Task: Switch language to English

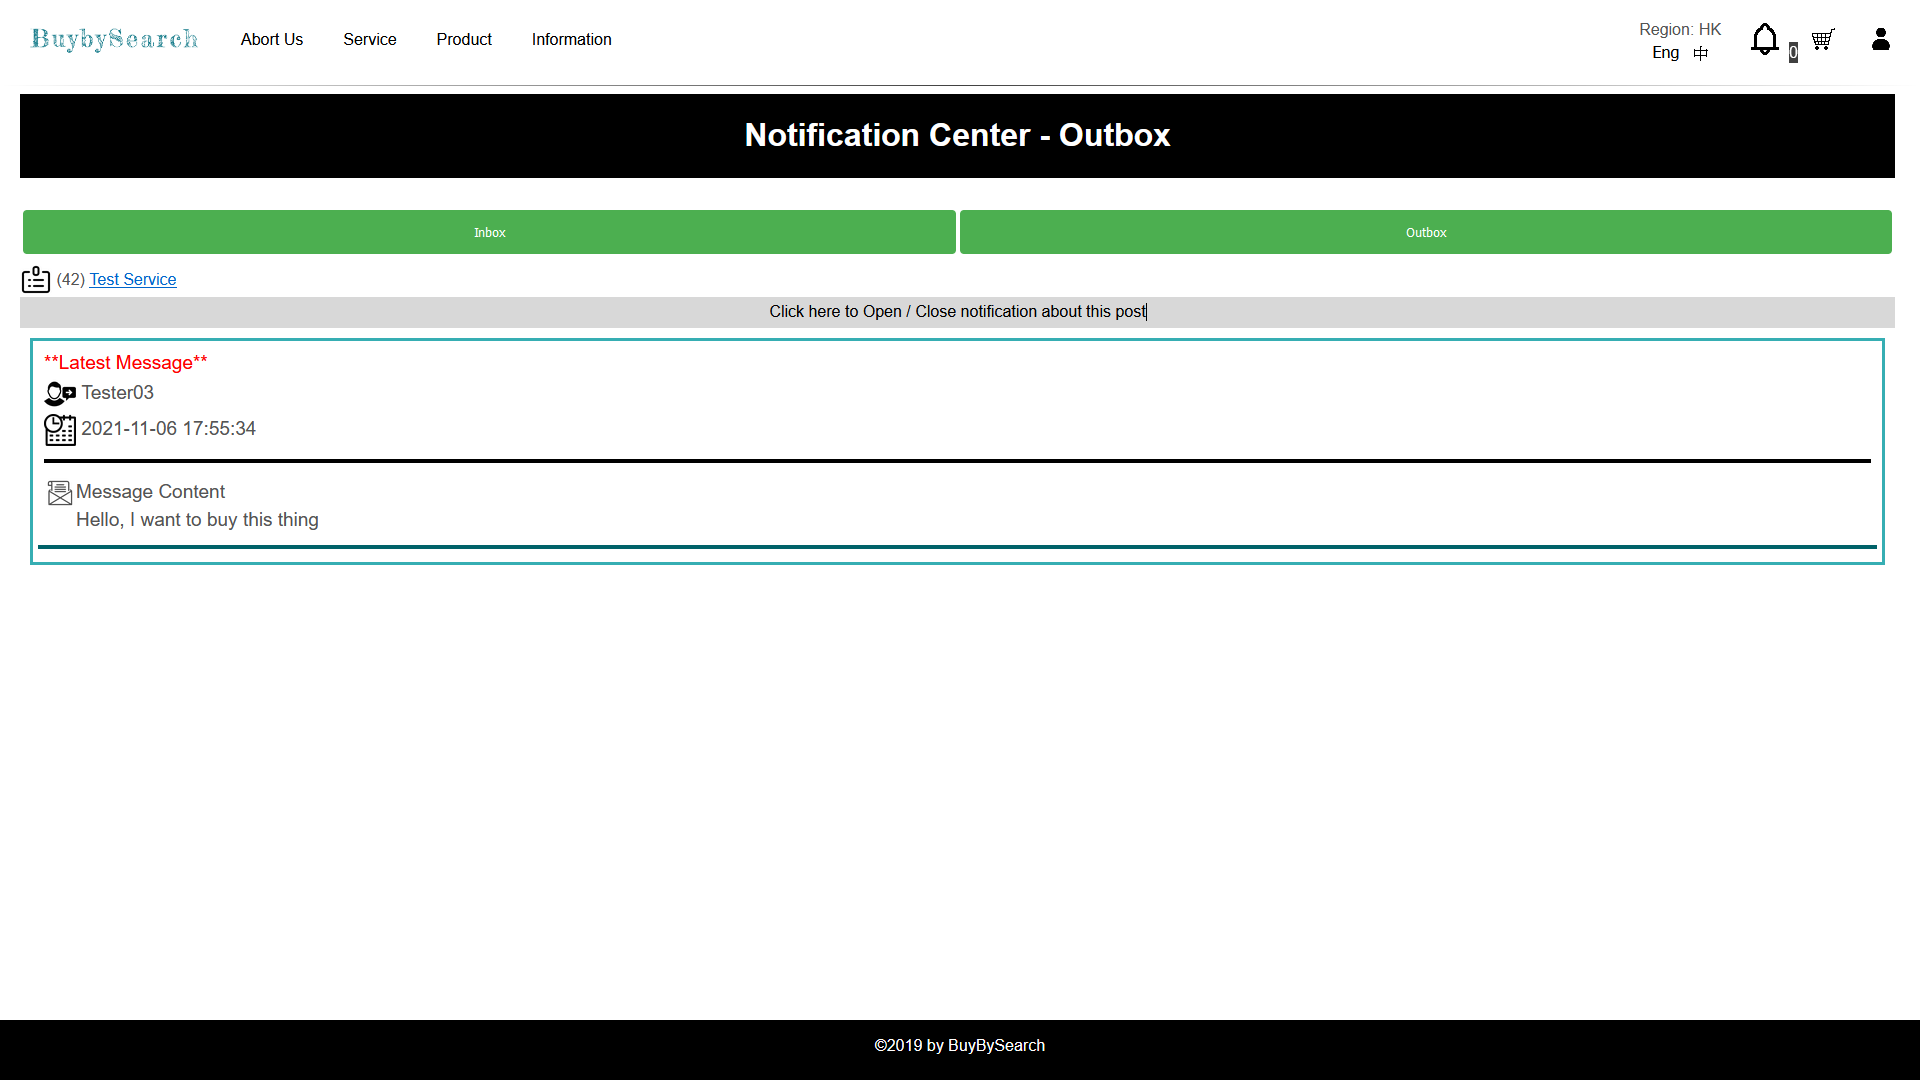Action: pos(1665,53)
